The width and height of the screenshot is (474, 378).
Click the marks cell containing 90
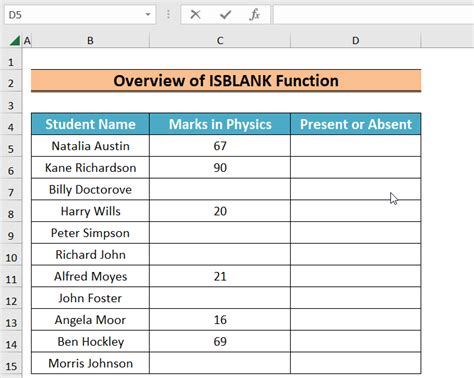tap(220, 167)
